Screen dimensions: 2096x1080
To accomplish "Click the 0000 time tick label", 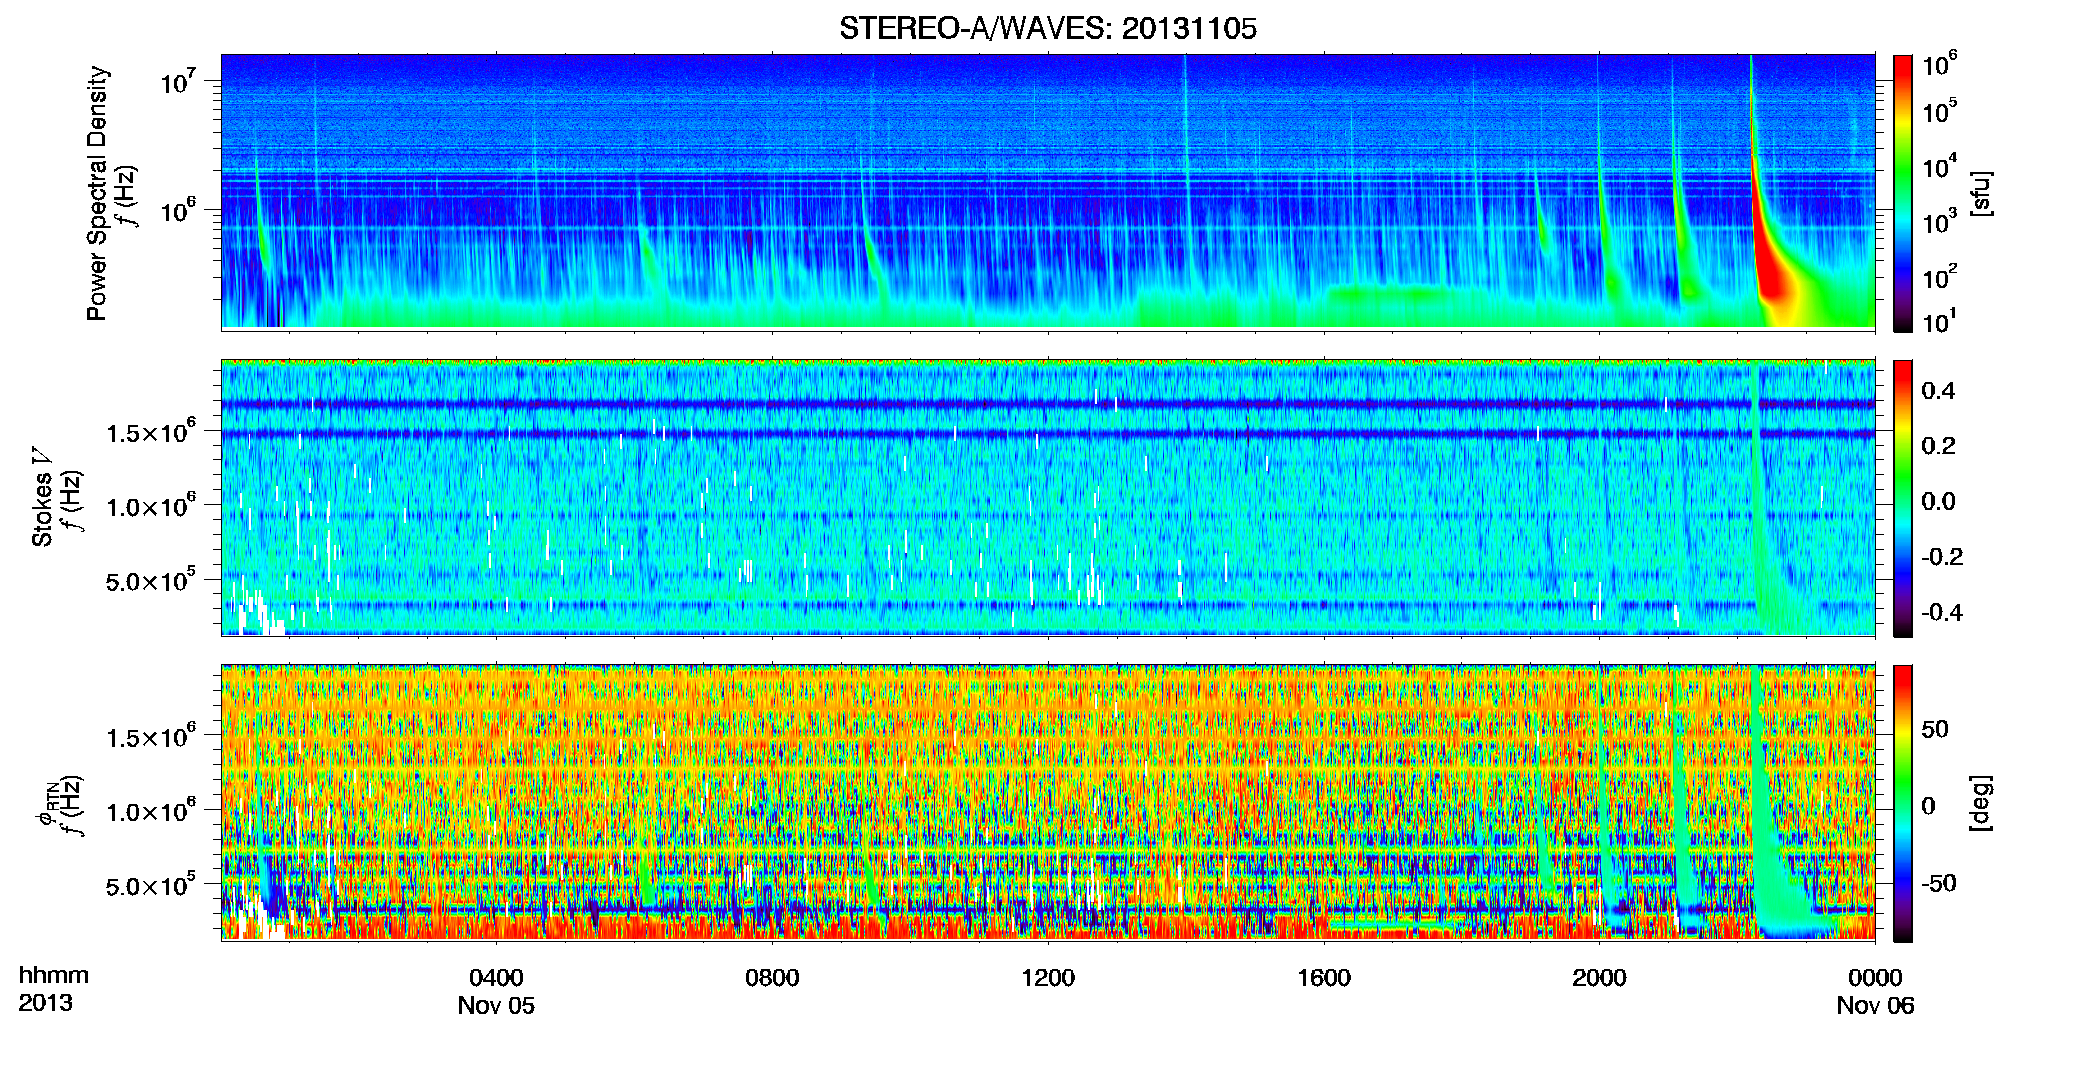I will 1875,977.
